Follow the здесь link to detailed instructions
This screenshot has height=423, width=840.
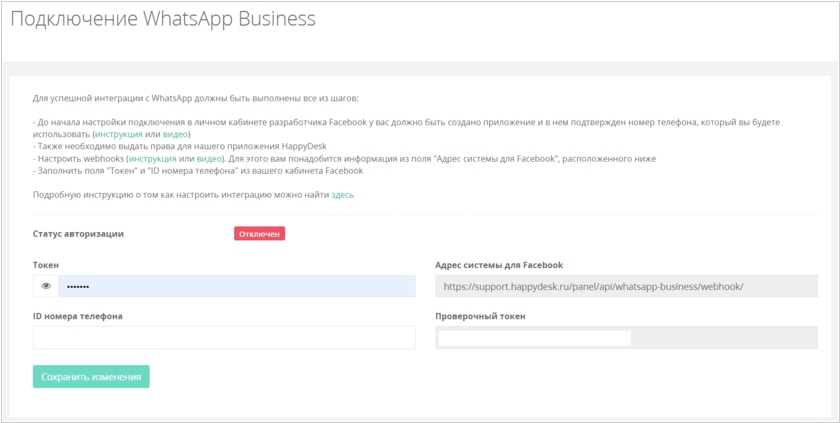point(342,195)
